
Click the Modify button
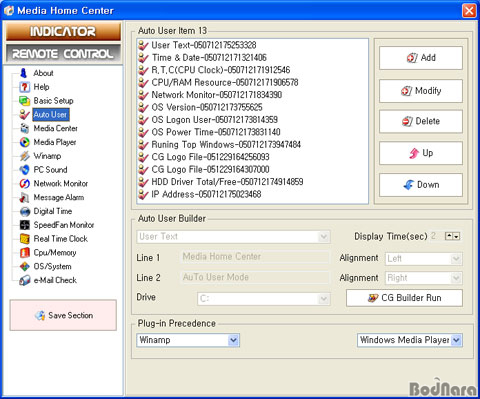pyautogui.click(x=421, y=91)
